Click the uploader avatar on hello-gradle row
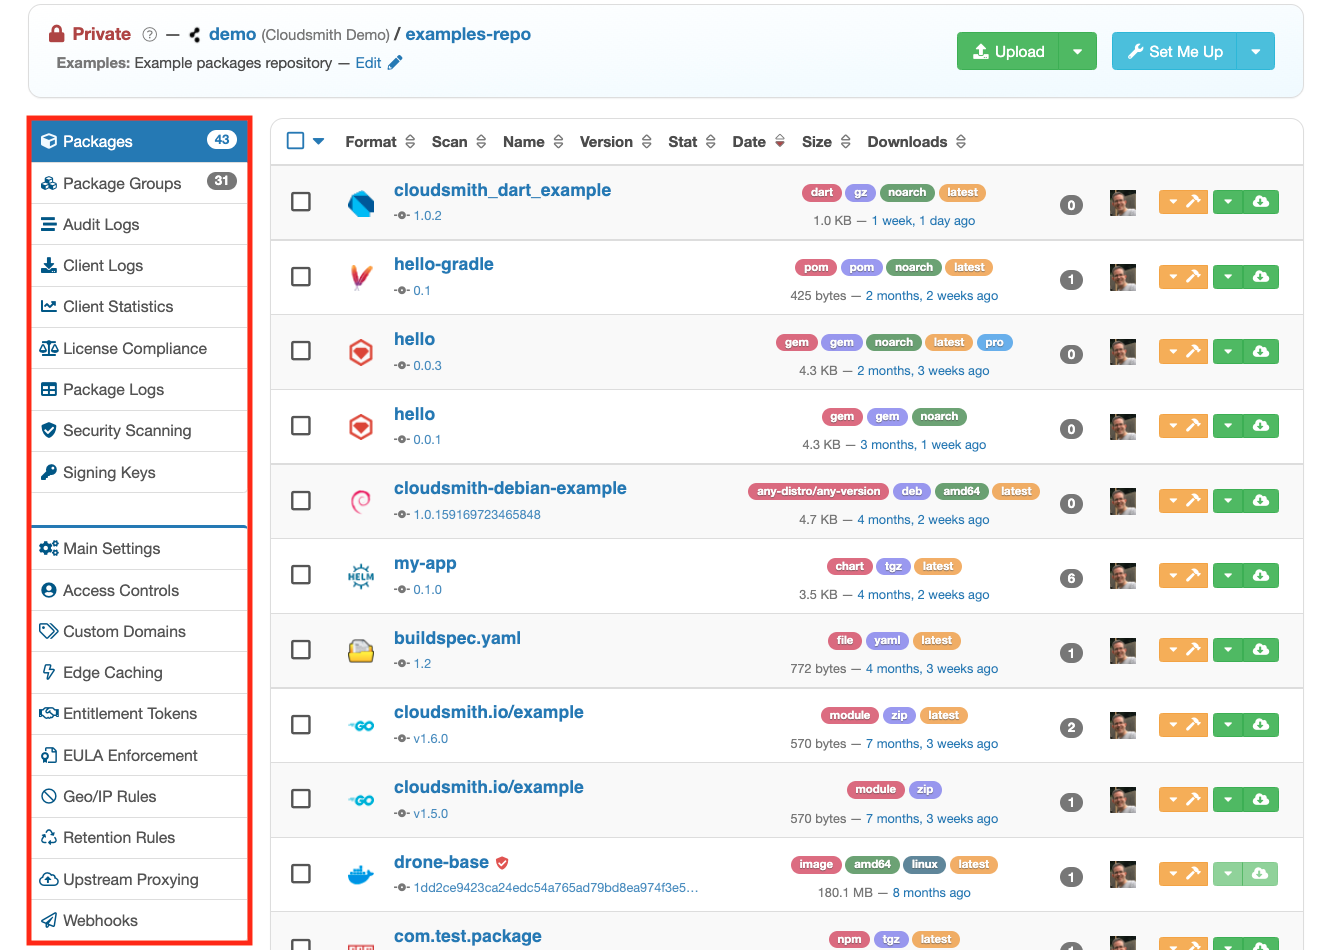 click(1123, 277)
